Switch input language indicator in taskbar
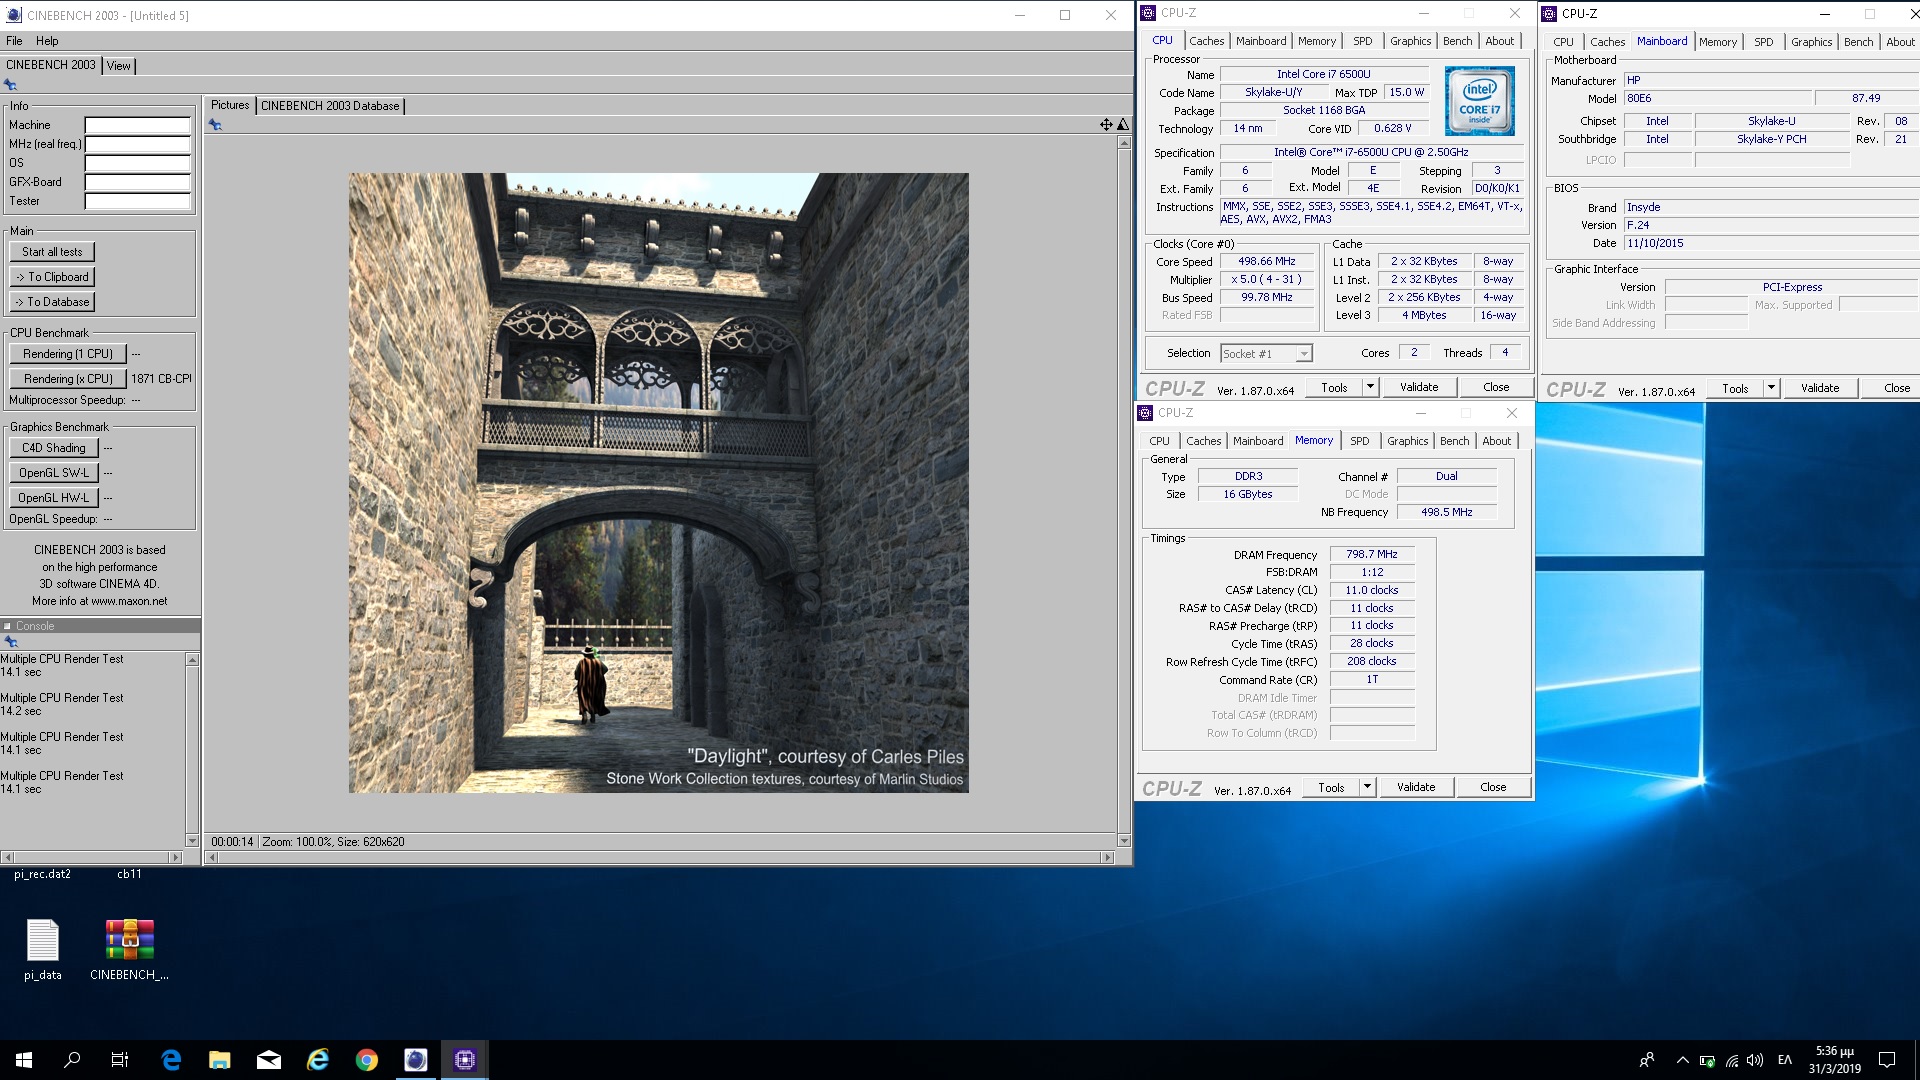Screen dimensions: 1920x1080 tap(1785, 1060)
